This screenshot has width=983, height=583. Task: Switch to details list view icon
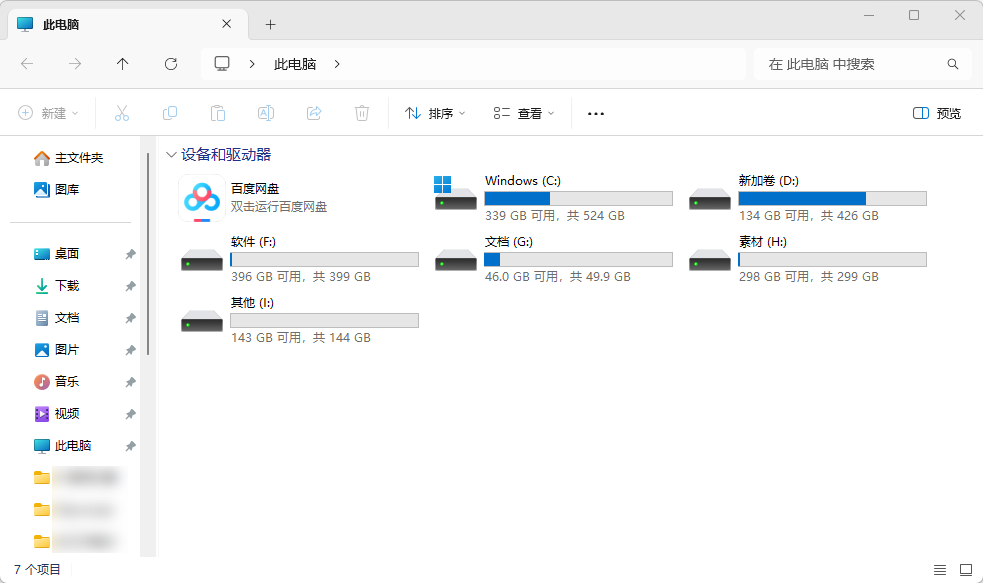940,570
